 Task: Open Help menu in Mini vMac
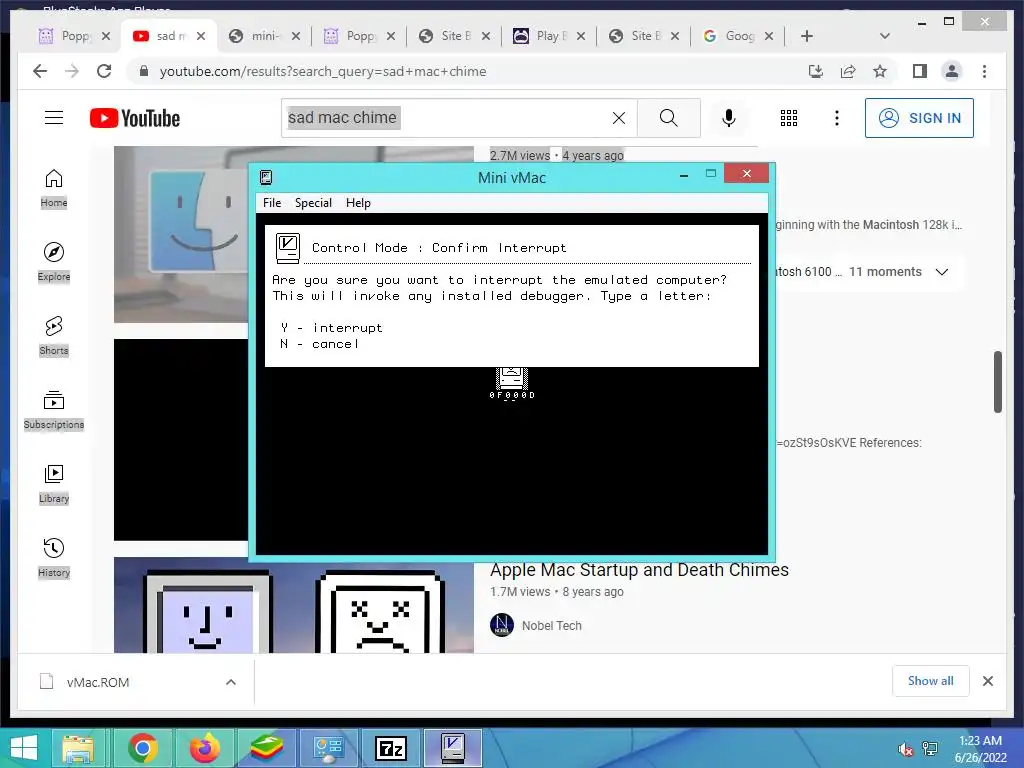tap(358, 202)
